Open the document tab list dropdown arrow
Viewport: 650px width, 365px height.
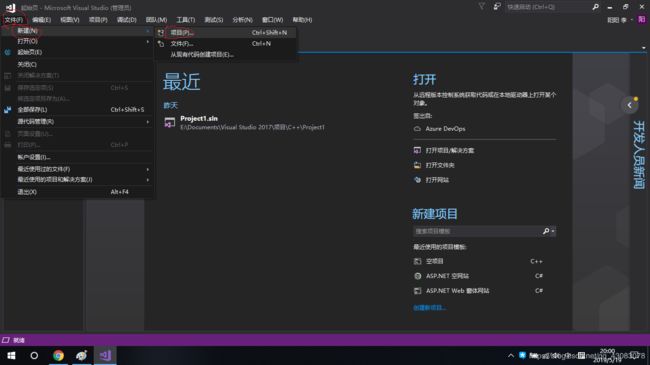coord(644,48)
